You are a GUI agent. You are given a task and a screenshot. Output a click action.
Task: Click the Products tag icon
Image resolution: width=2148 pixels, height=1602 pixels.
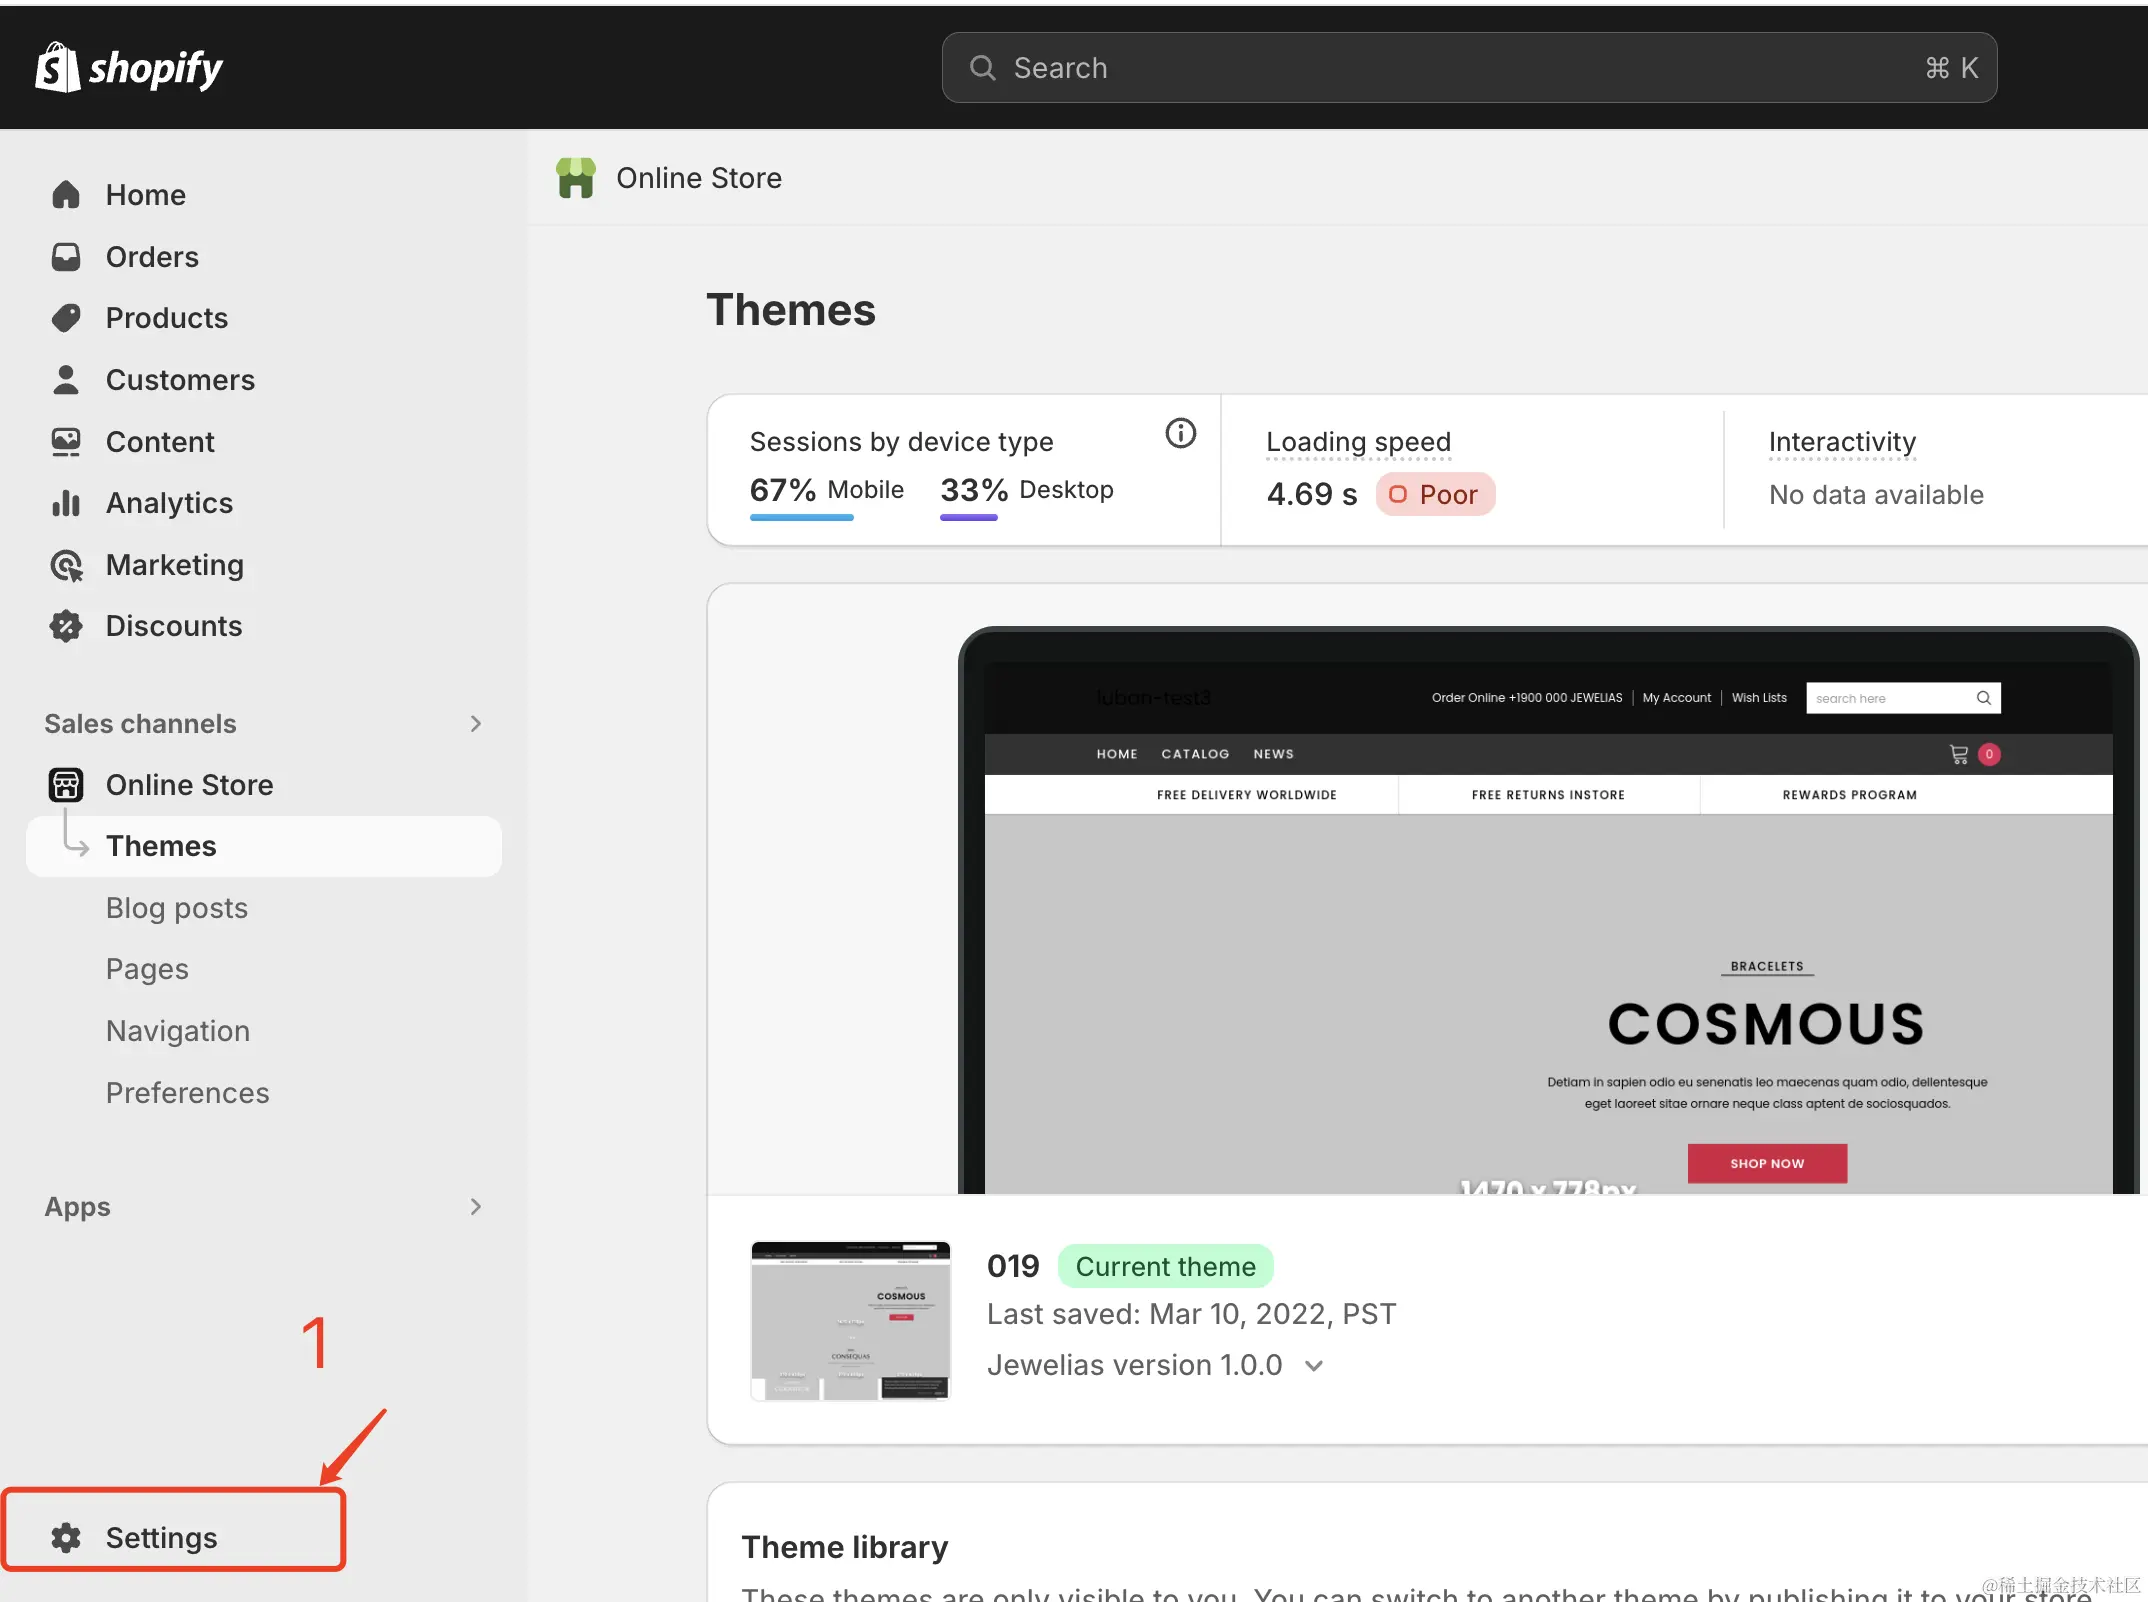[x=66, y=318]
